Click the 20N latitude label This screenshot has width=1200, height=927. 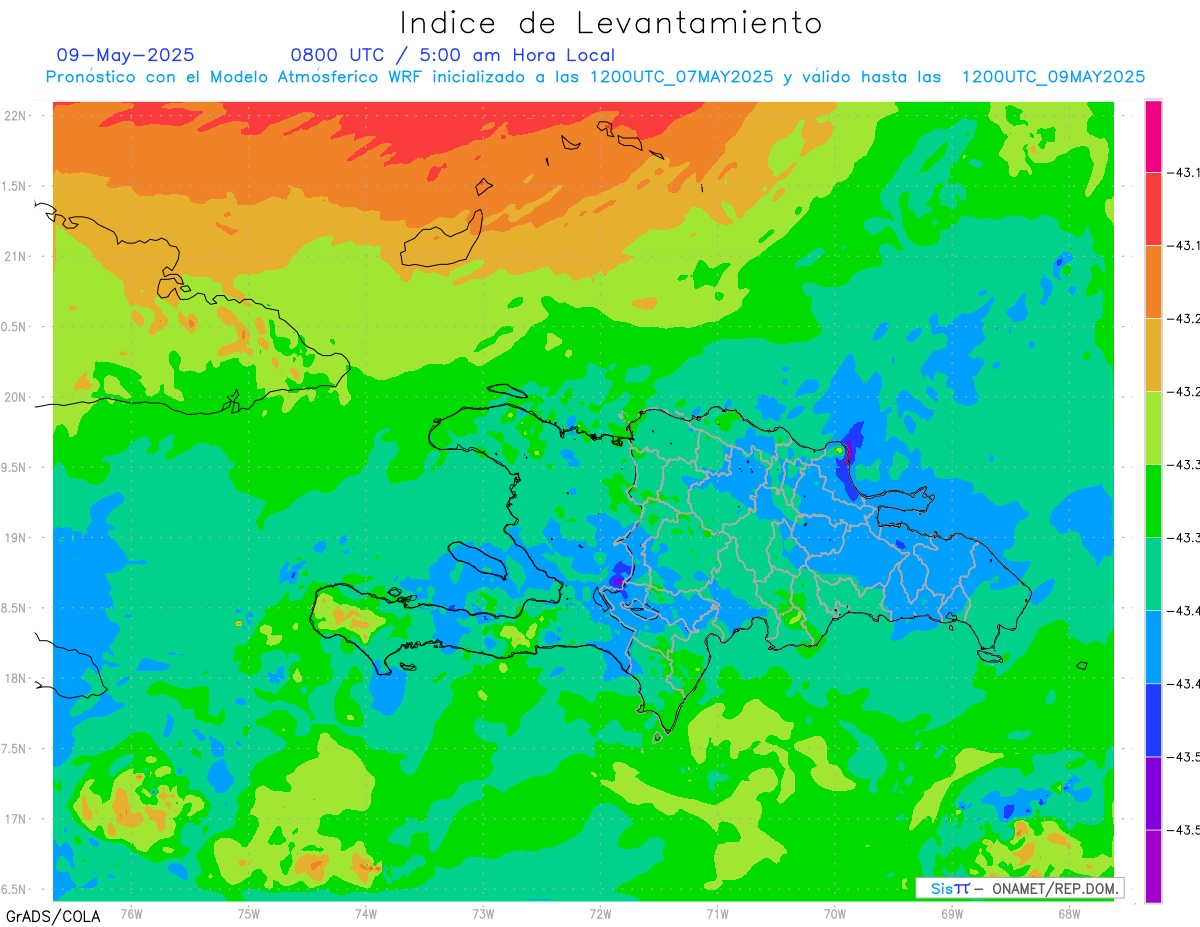click(14, 397)
